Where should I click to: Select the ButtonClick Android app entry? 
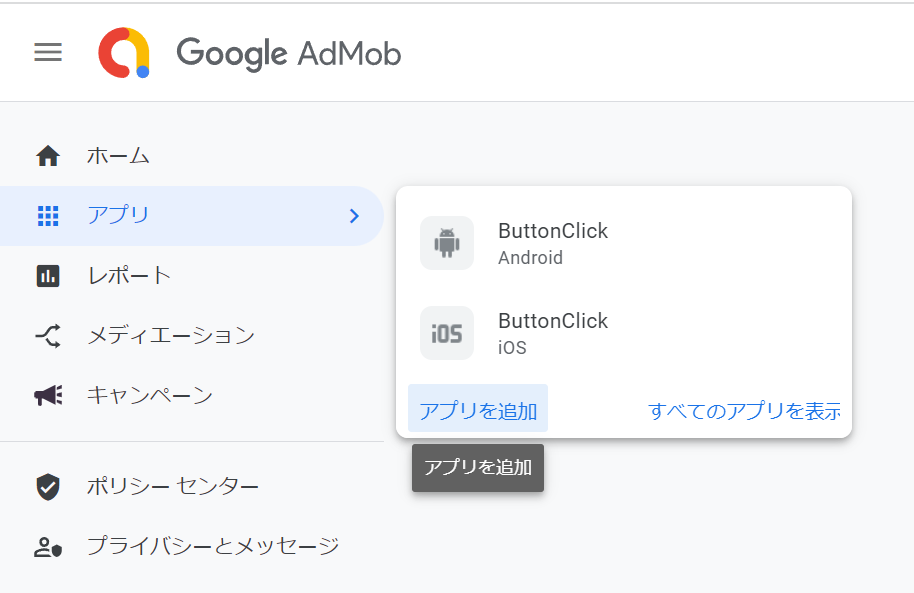[x=624, y=243]
